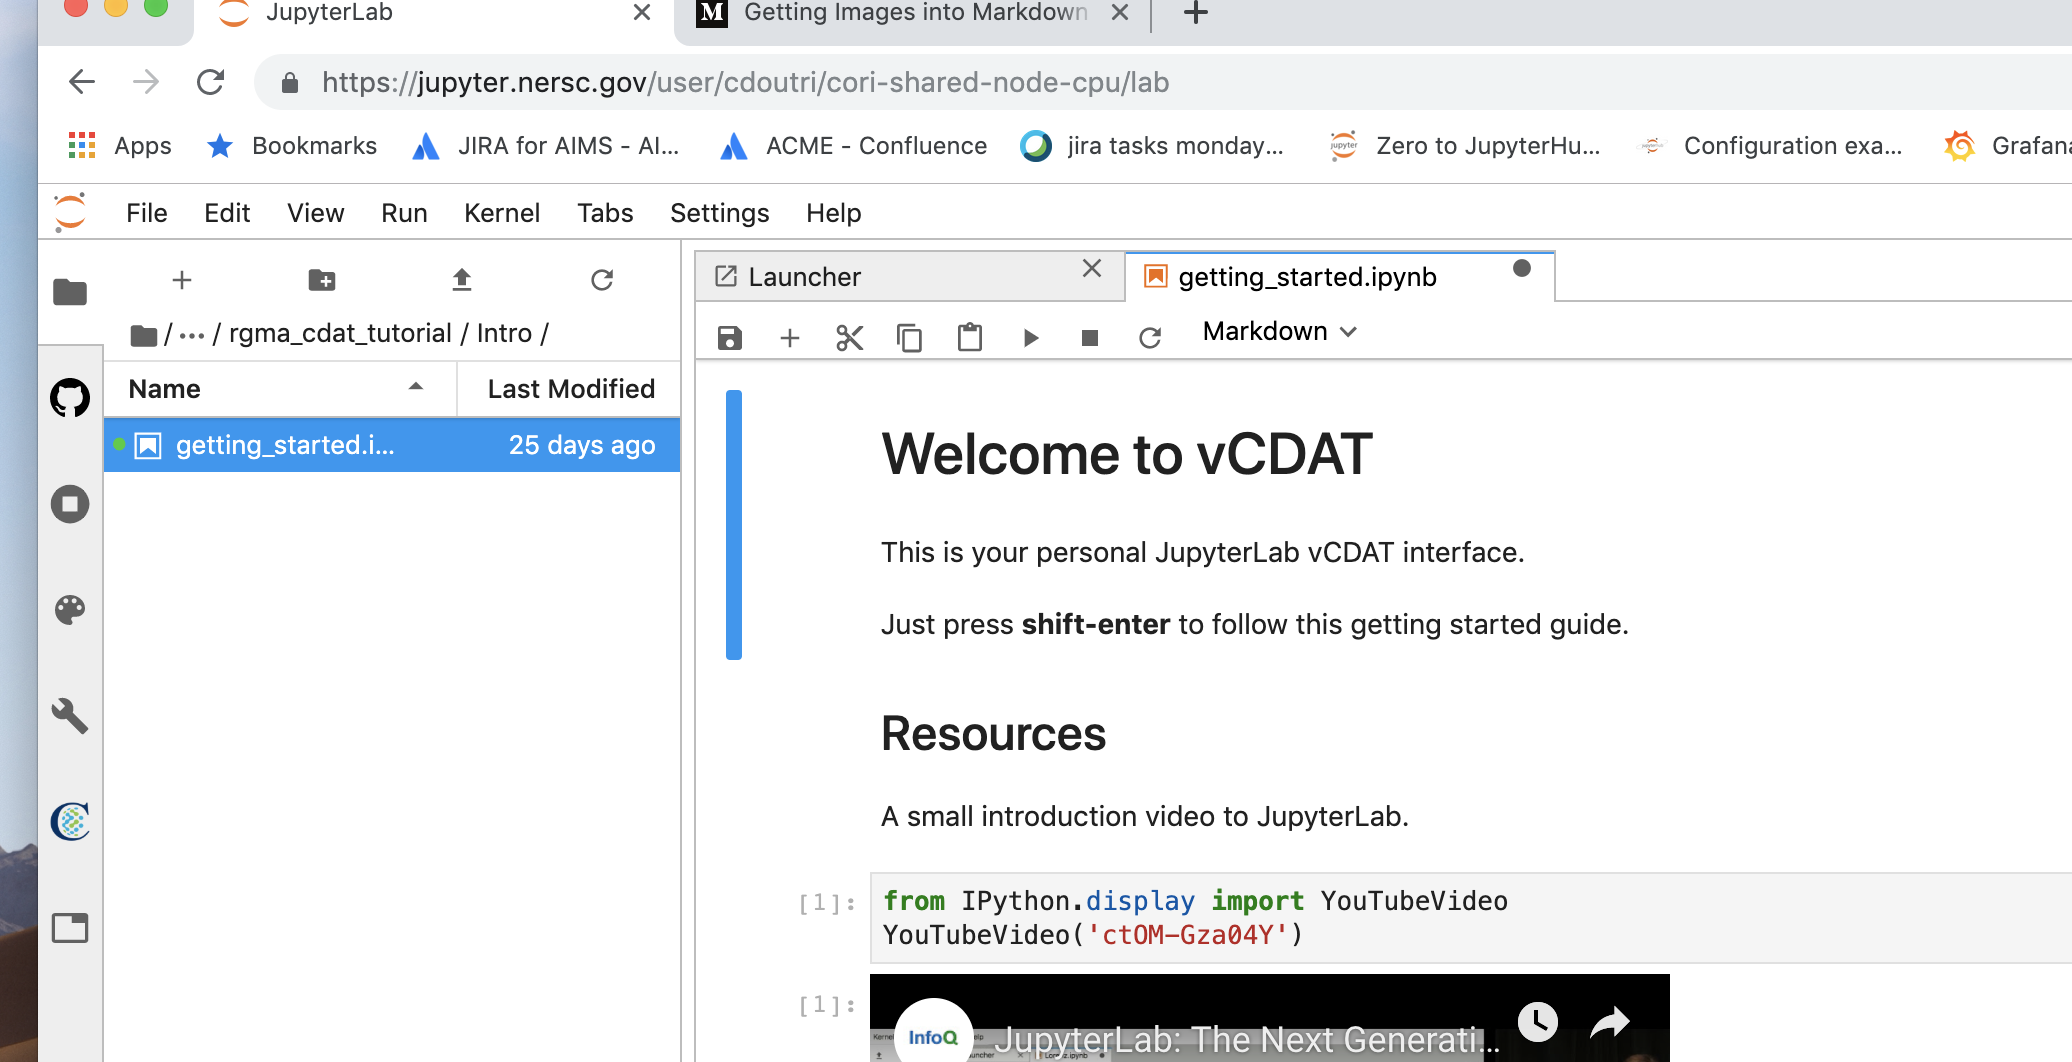The height and width of the screenshot is (1062, 2072).
Task: Open the Kernel menu
Action: click(x=502, y=213)
